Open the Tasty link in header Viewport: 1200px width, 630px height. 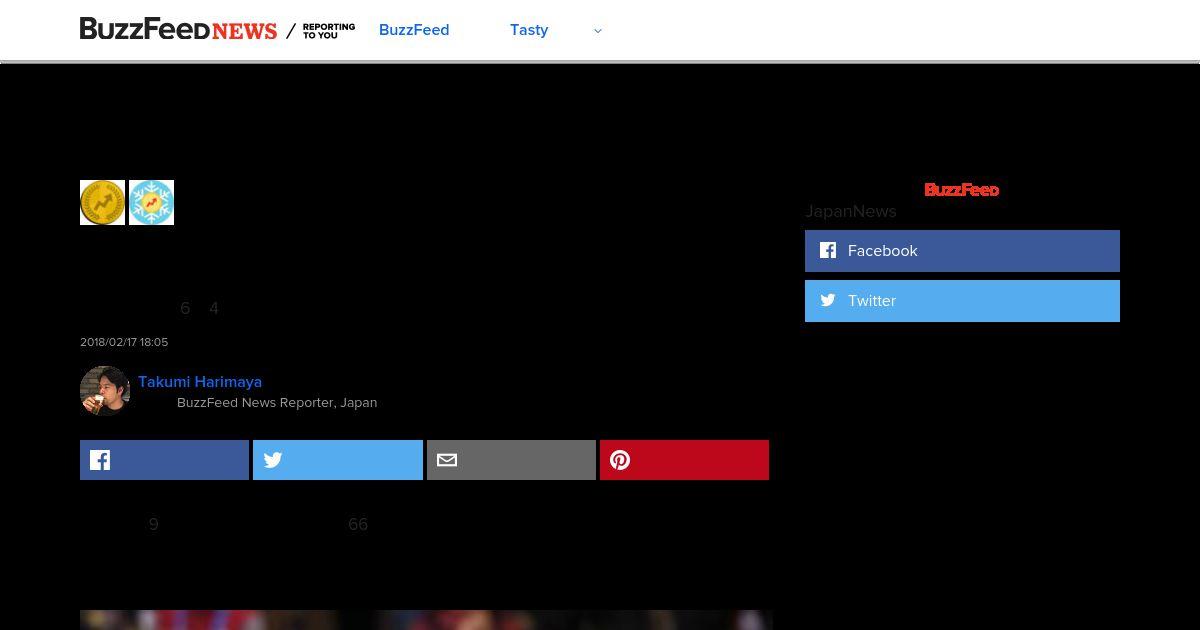pyautogui.click(x=529, y=30)
